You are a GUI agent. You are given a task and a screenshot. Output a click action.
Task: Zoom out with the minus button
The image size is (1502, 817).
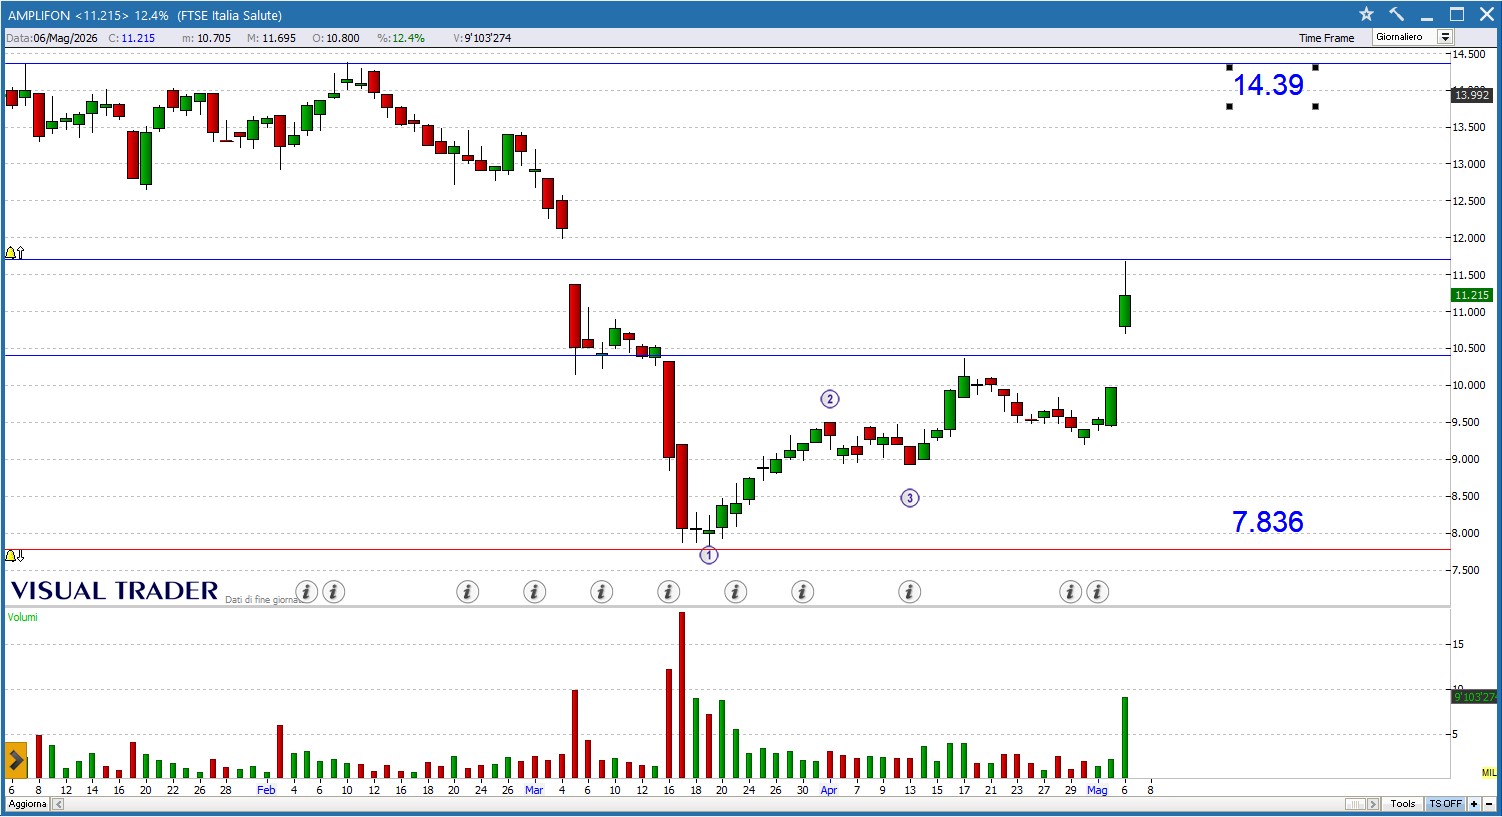[1488, 804]
